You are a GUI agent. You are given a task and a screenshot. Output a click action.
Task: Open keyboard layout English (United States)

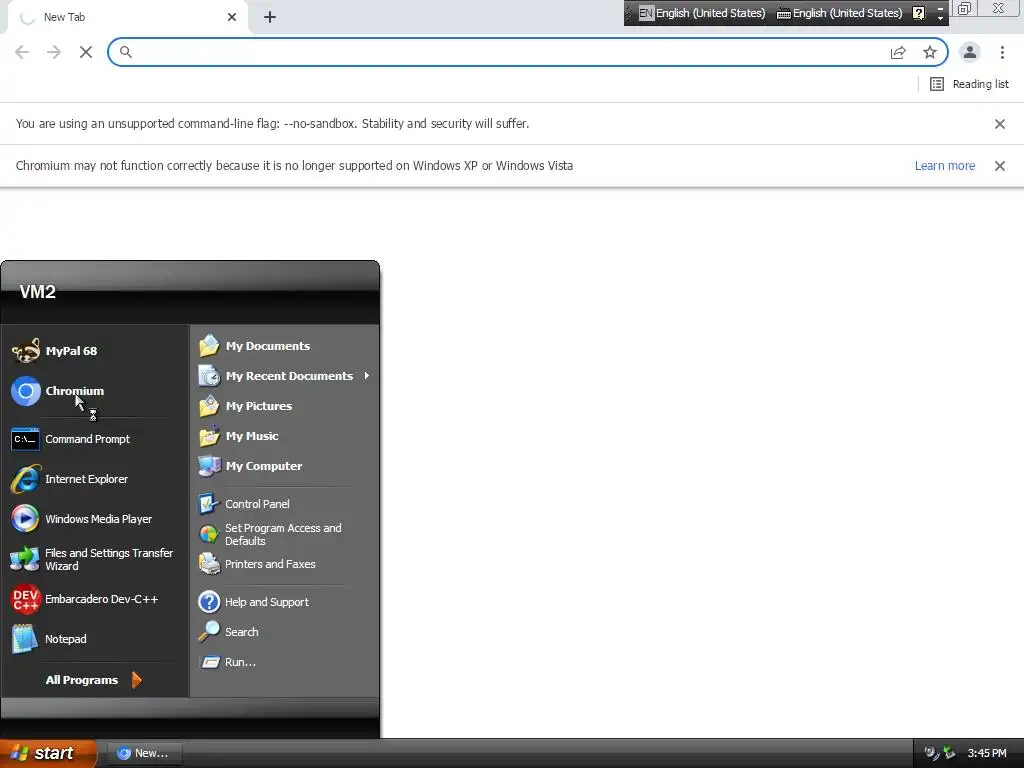840,13
